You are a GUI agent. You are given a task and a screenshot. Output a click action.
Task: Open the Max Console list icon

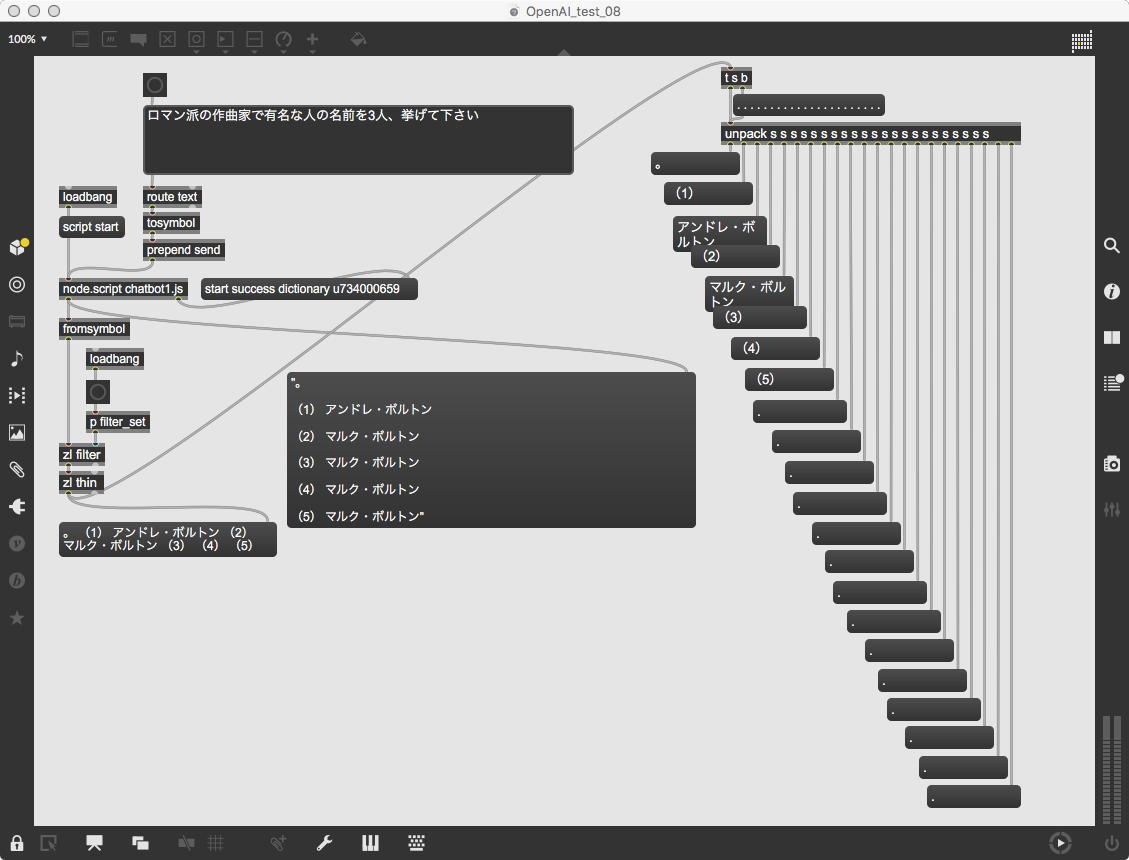coord(1113,382)
